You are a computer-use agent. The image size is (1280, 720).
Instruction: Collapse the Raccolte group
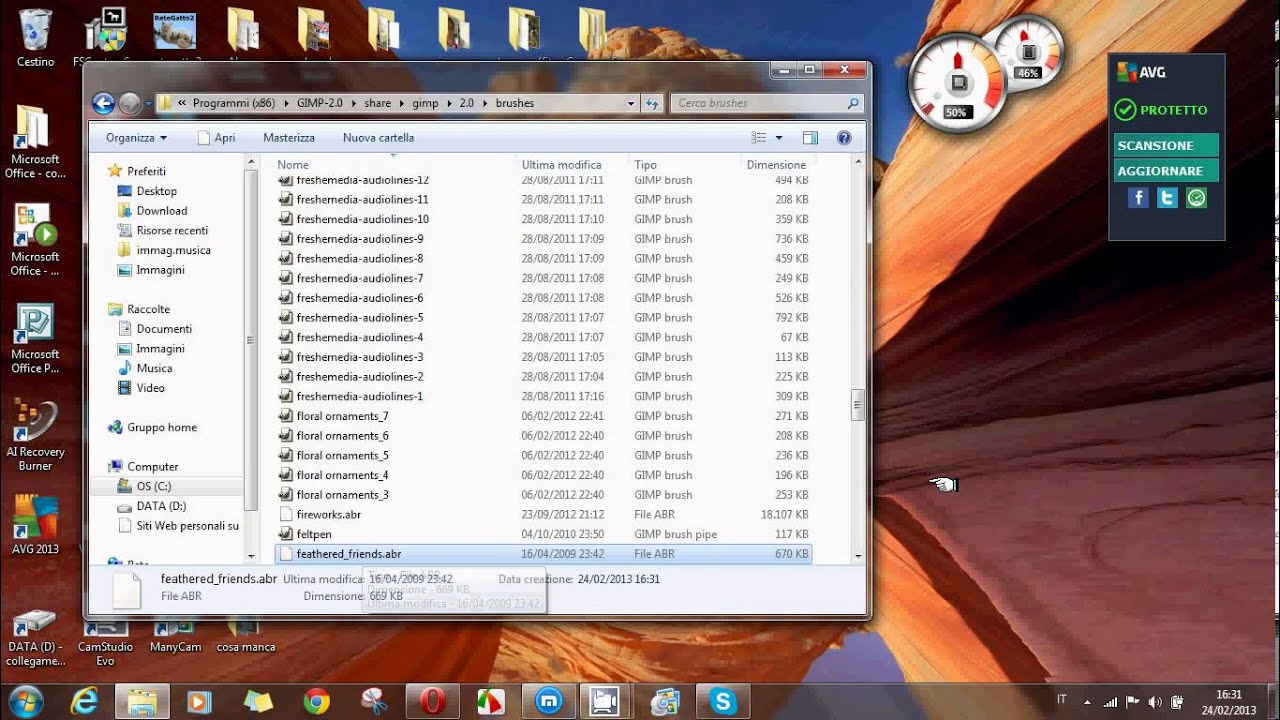[98, 309]
